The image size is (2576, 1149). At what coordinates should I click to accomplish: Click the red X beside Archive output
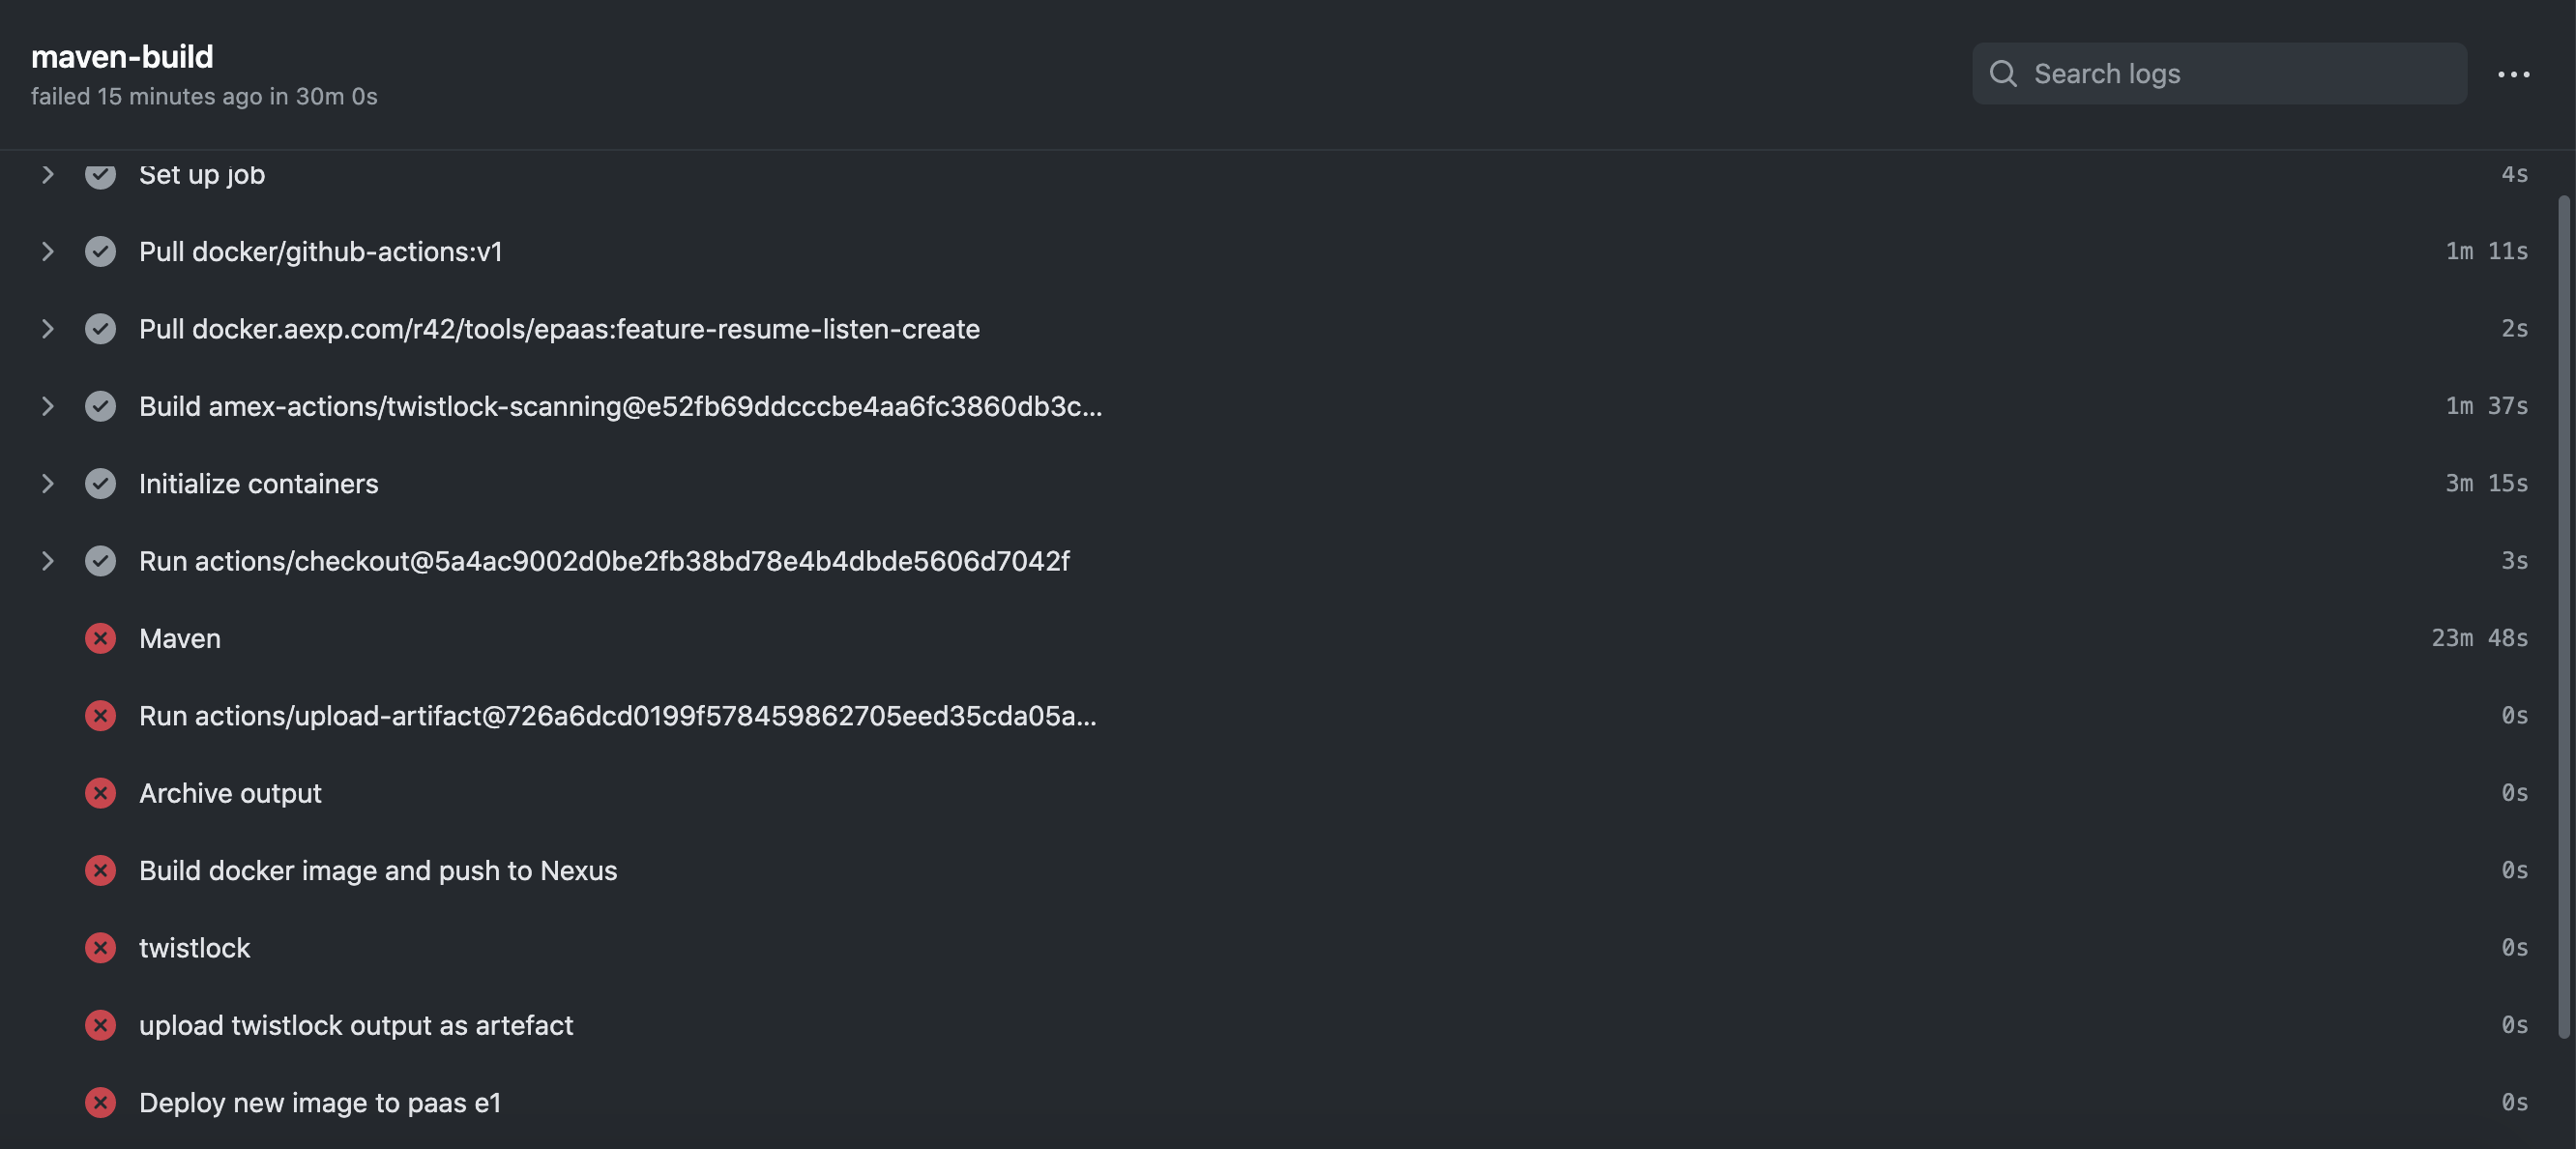point(101,793)
